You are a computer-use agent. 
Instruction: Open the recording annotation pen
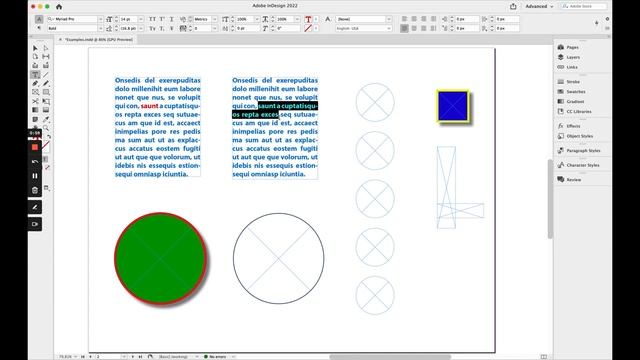tap(35, 207)
